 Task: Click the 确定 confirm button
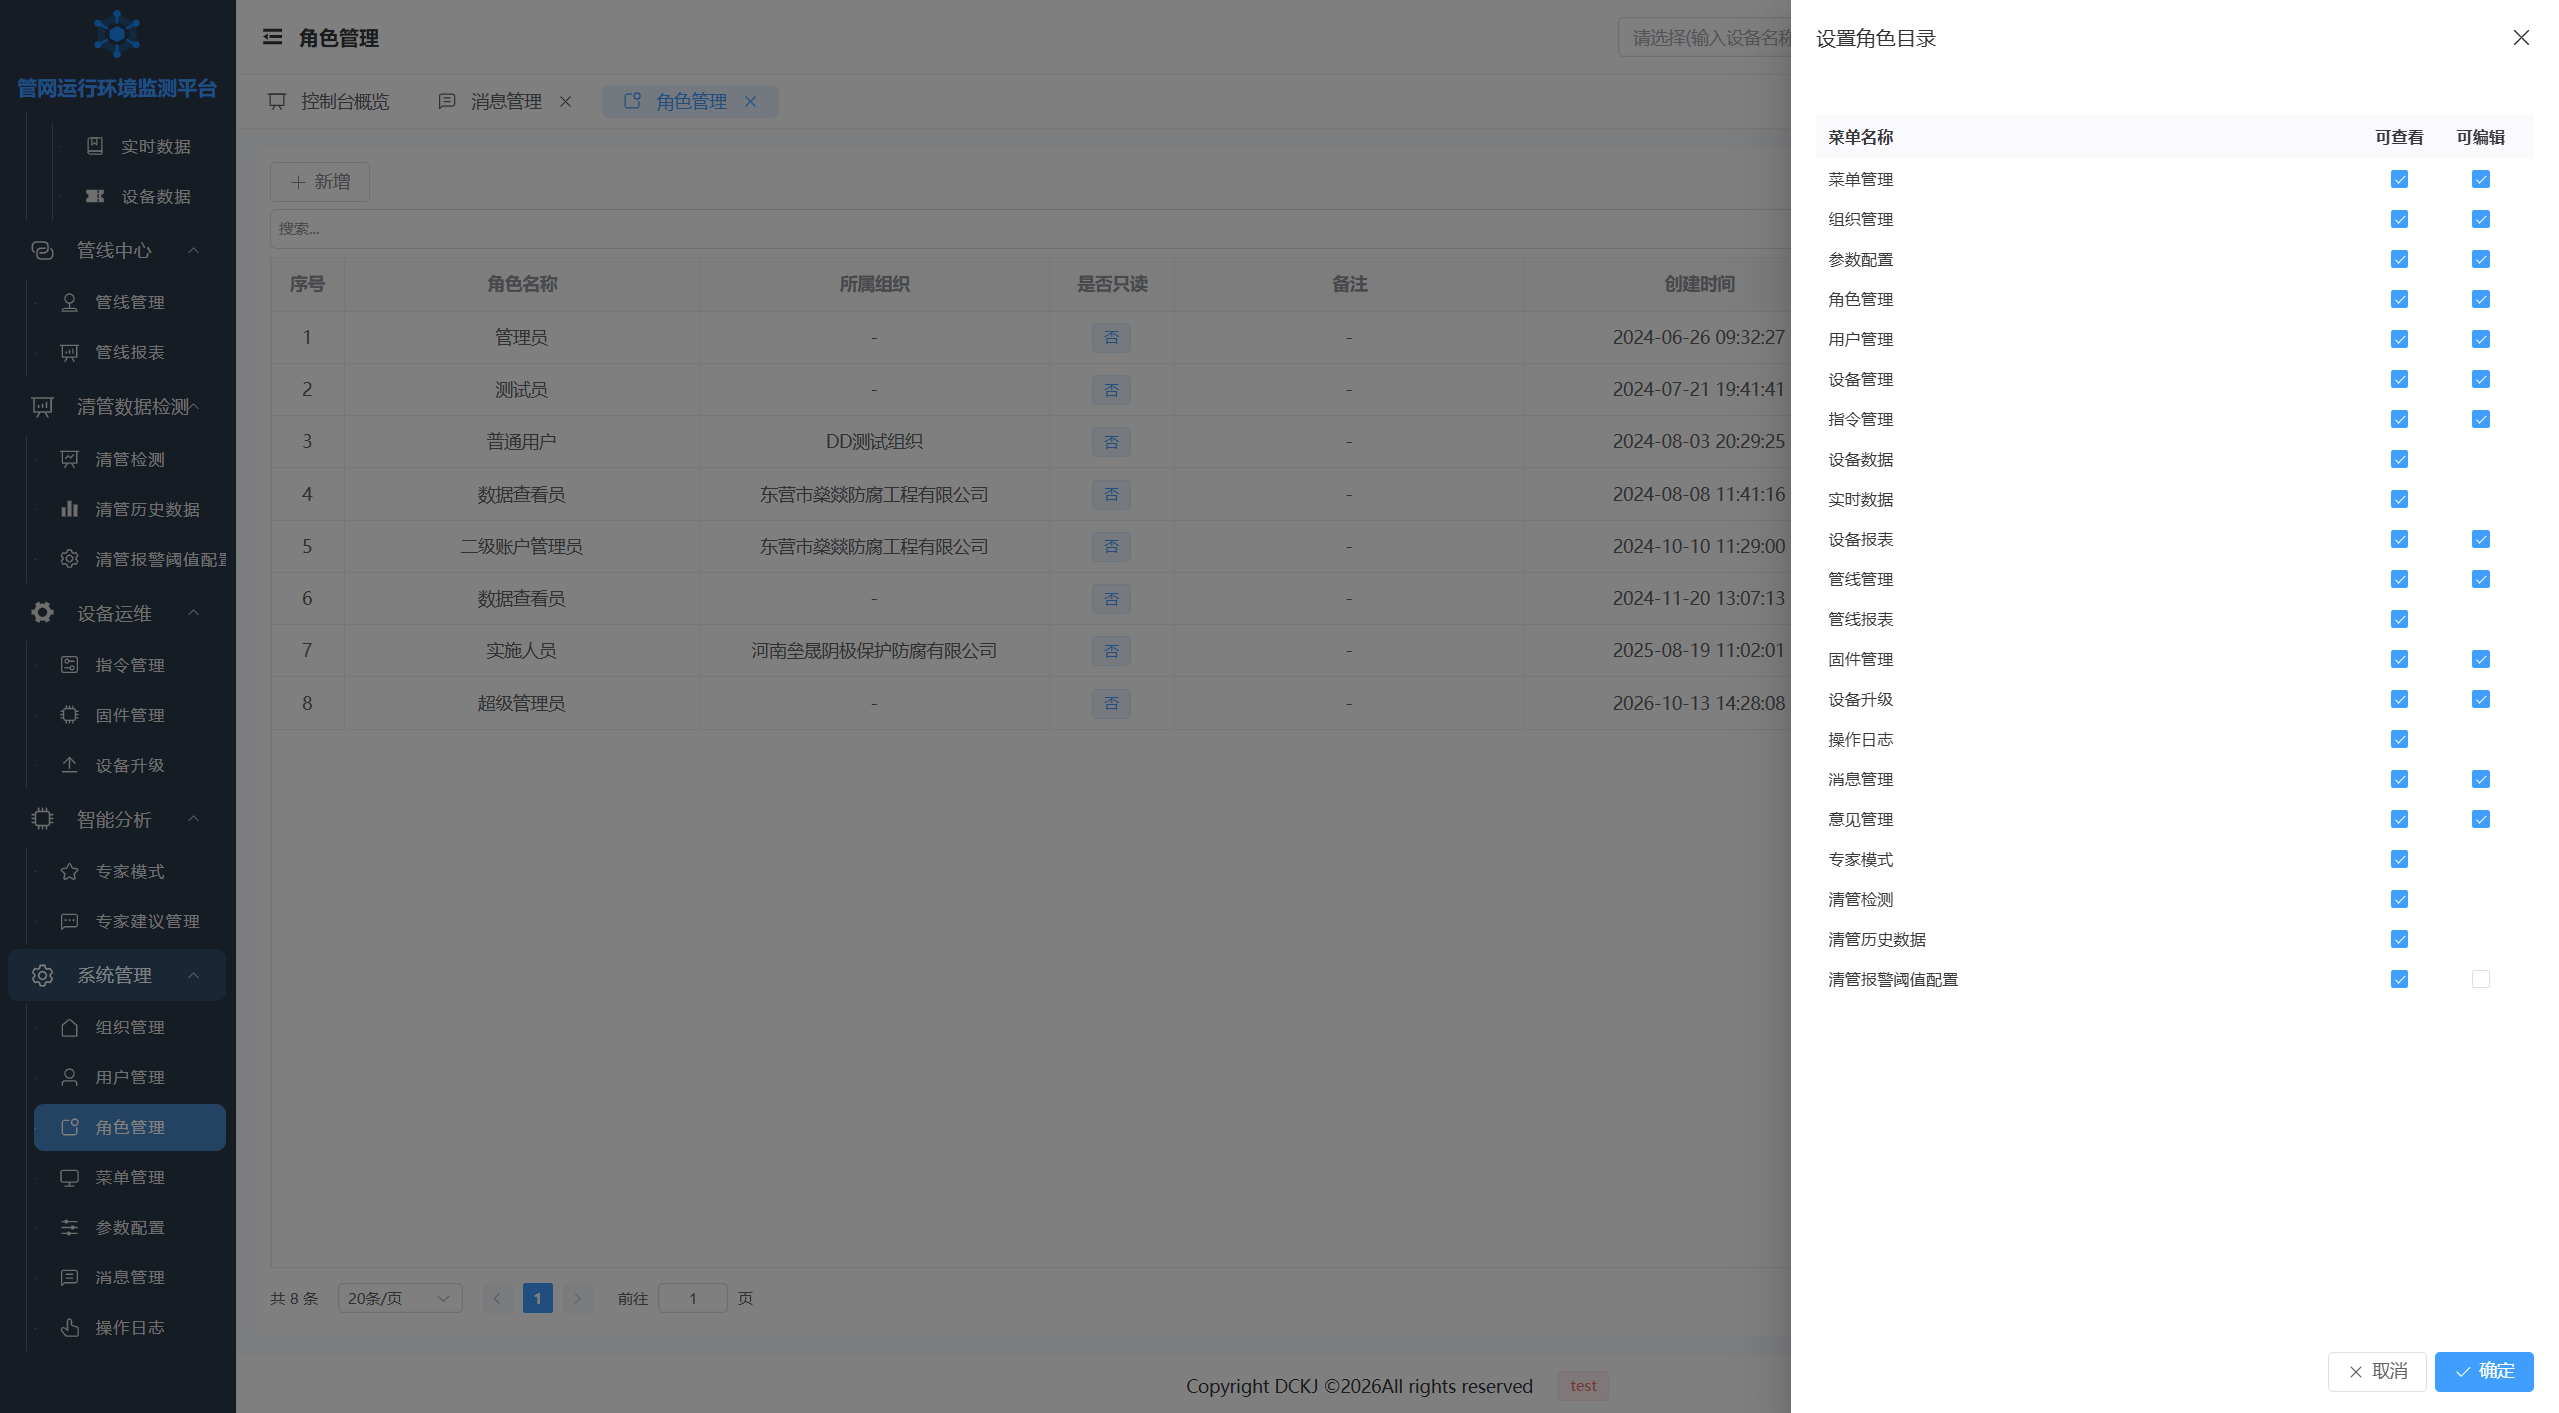click(2483, 1371)
